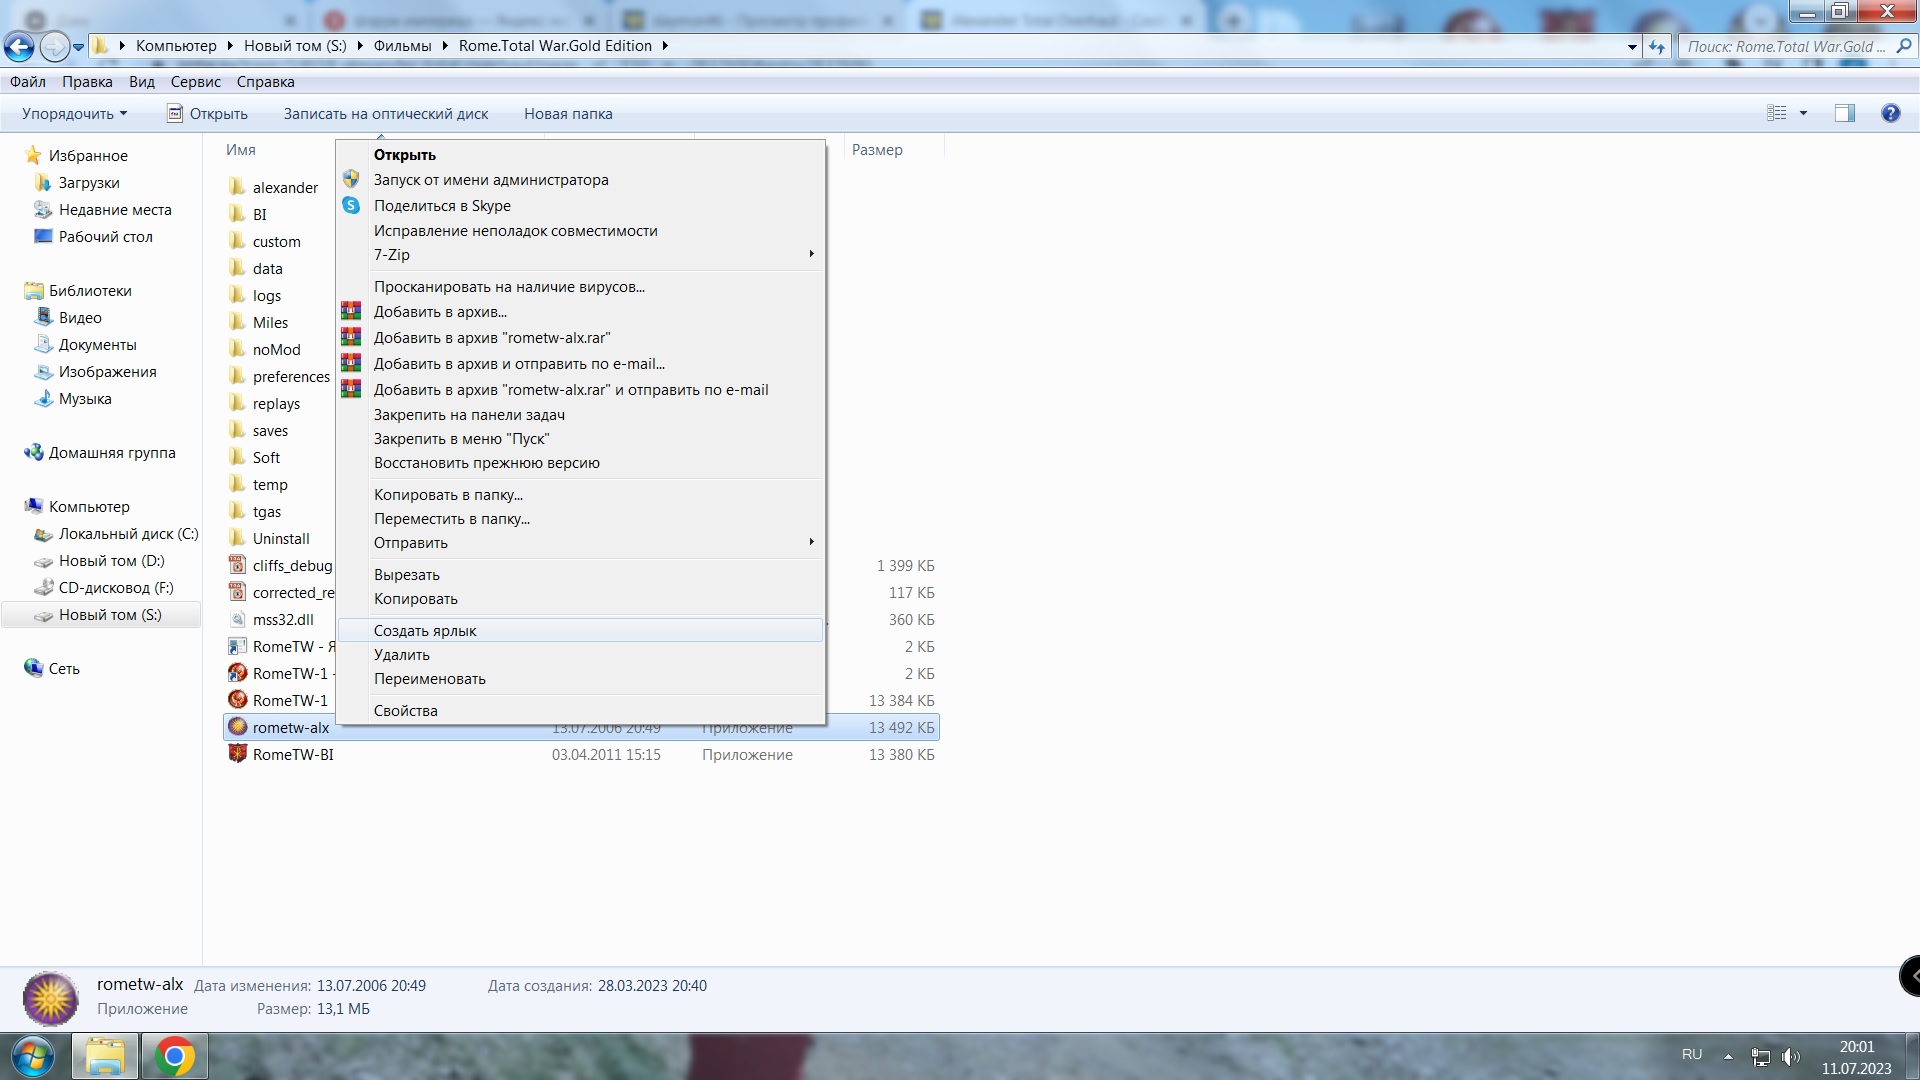Open the address bar history dropdown
This screenshot has height=1080, width=1920.
[1632, 46]
